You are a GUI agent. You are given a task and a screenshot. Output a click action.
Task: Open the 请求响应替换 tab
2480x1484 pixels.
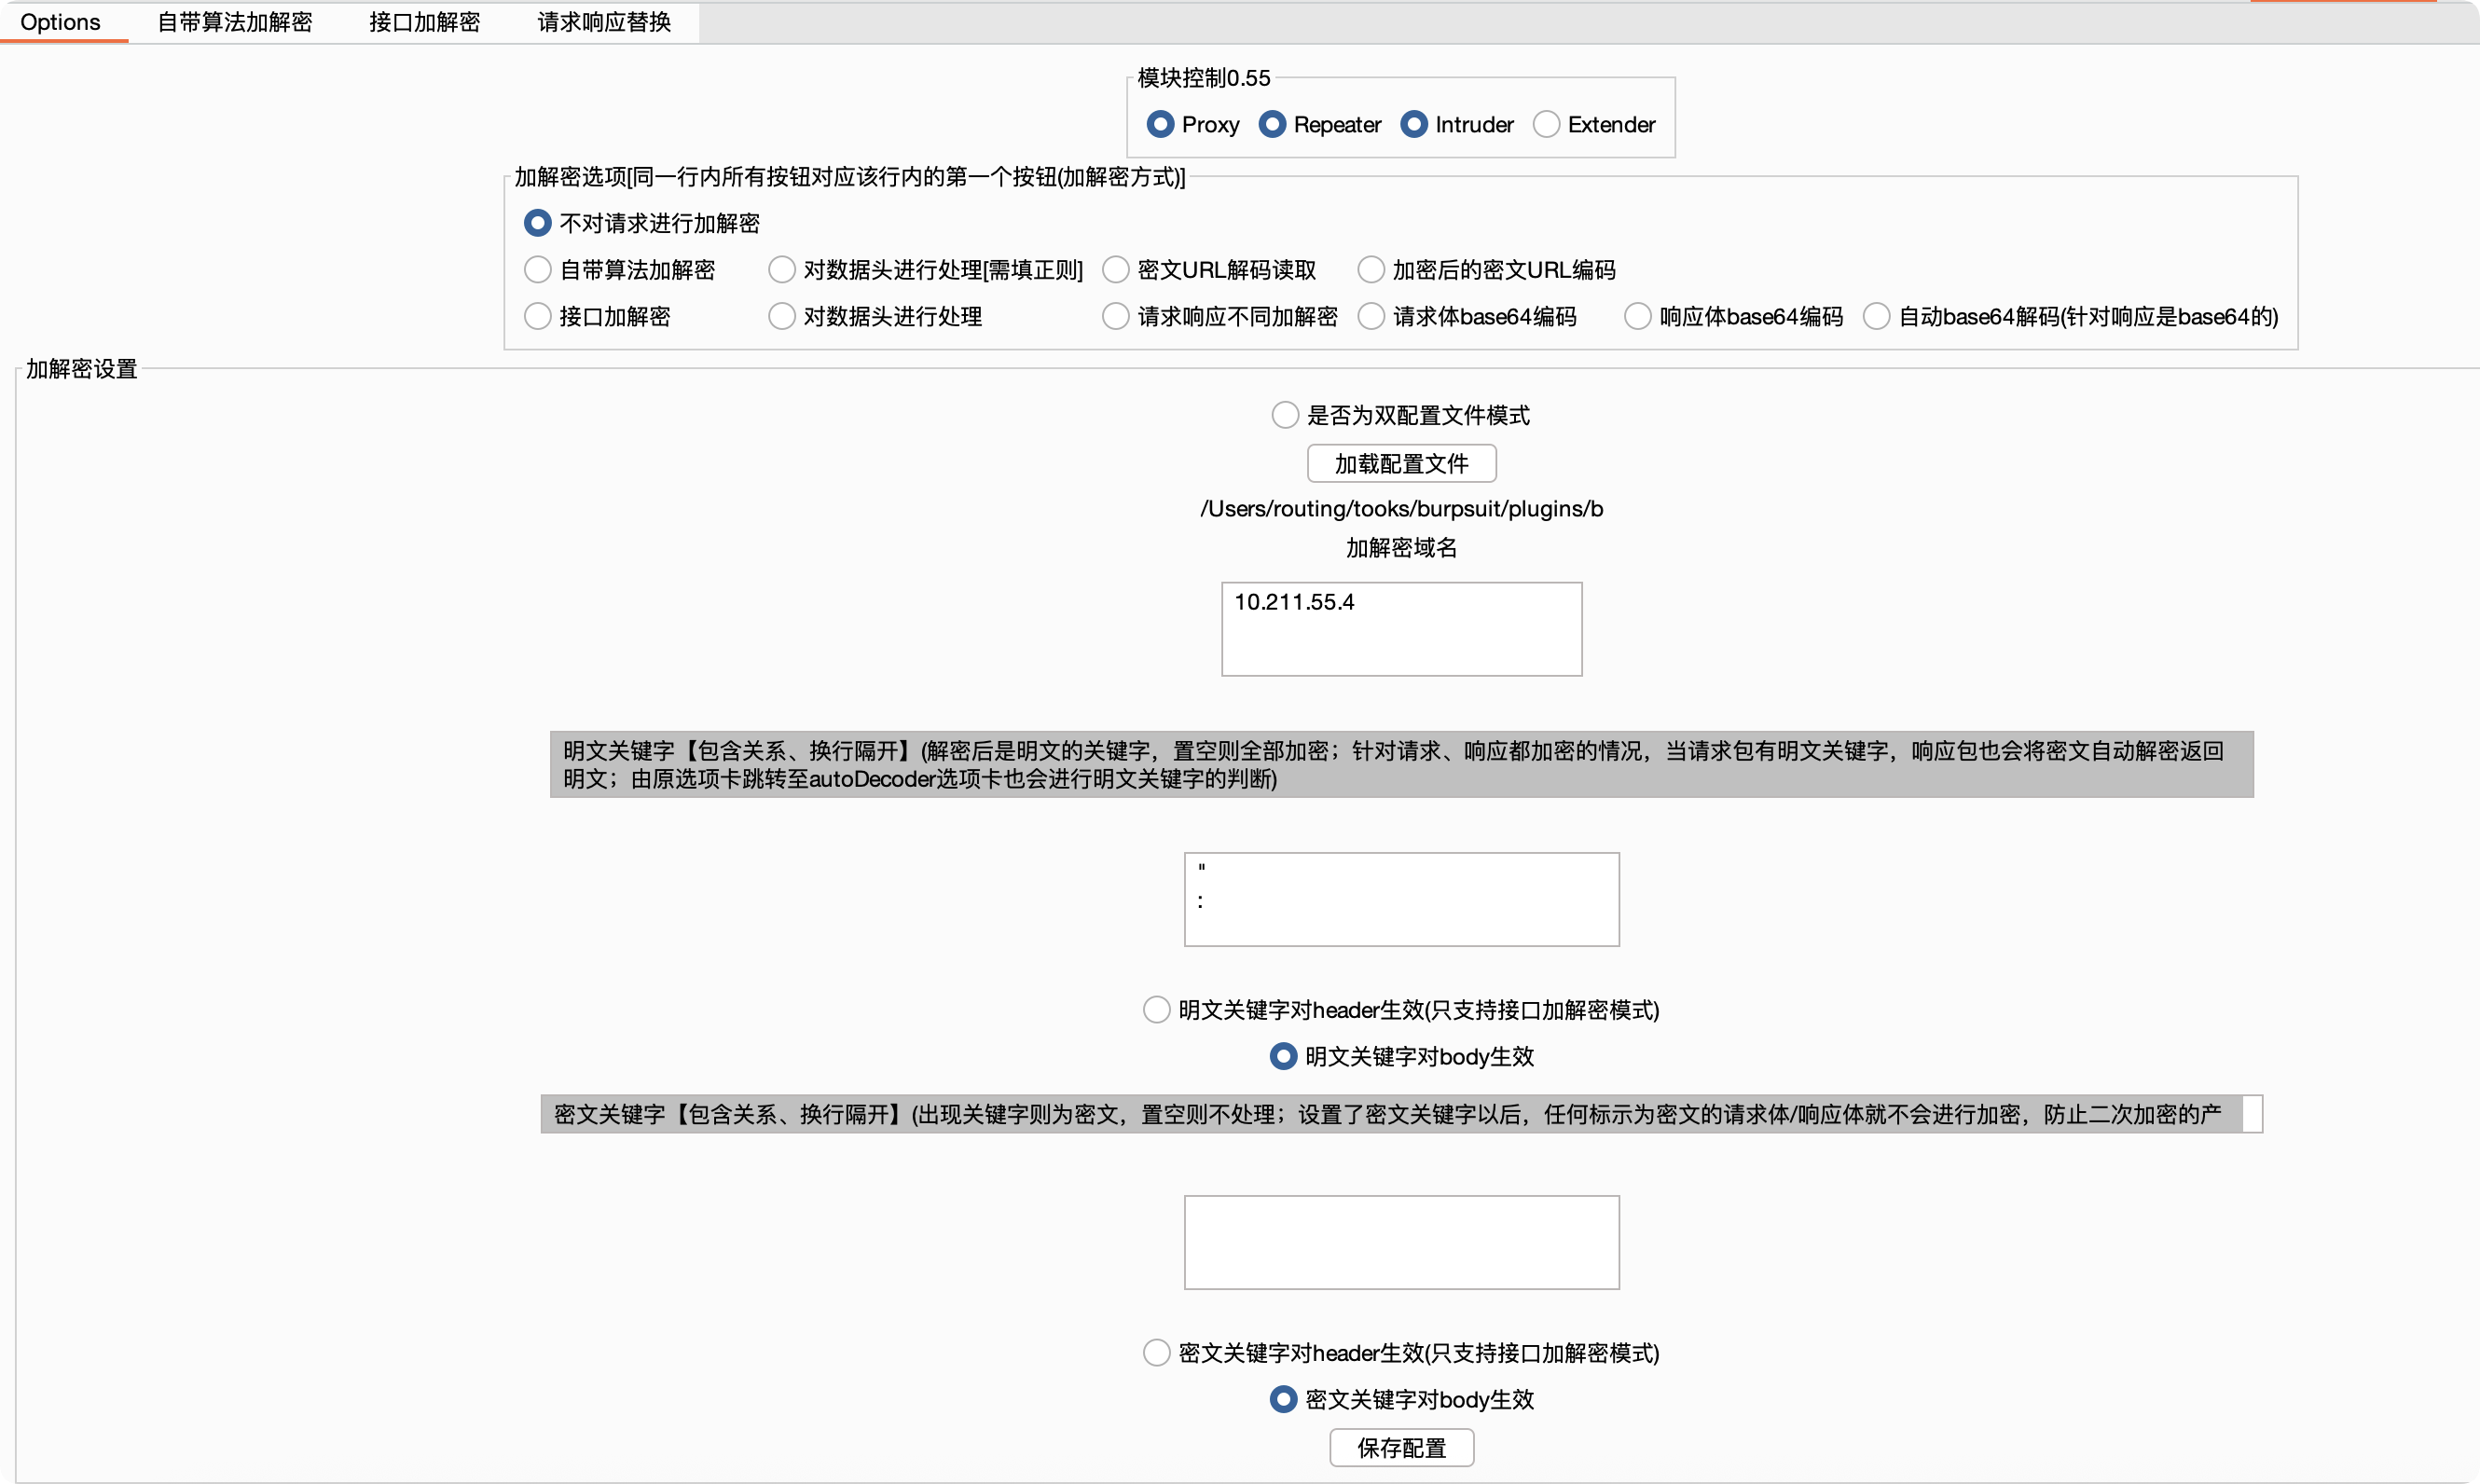pyautogui.click(x=604, y=22)
